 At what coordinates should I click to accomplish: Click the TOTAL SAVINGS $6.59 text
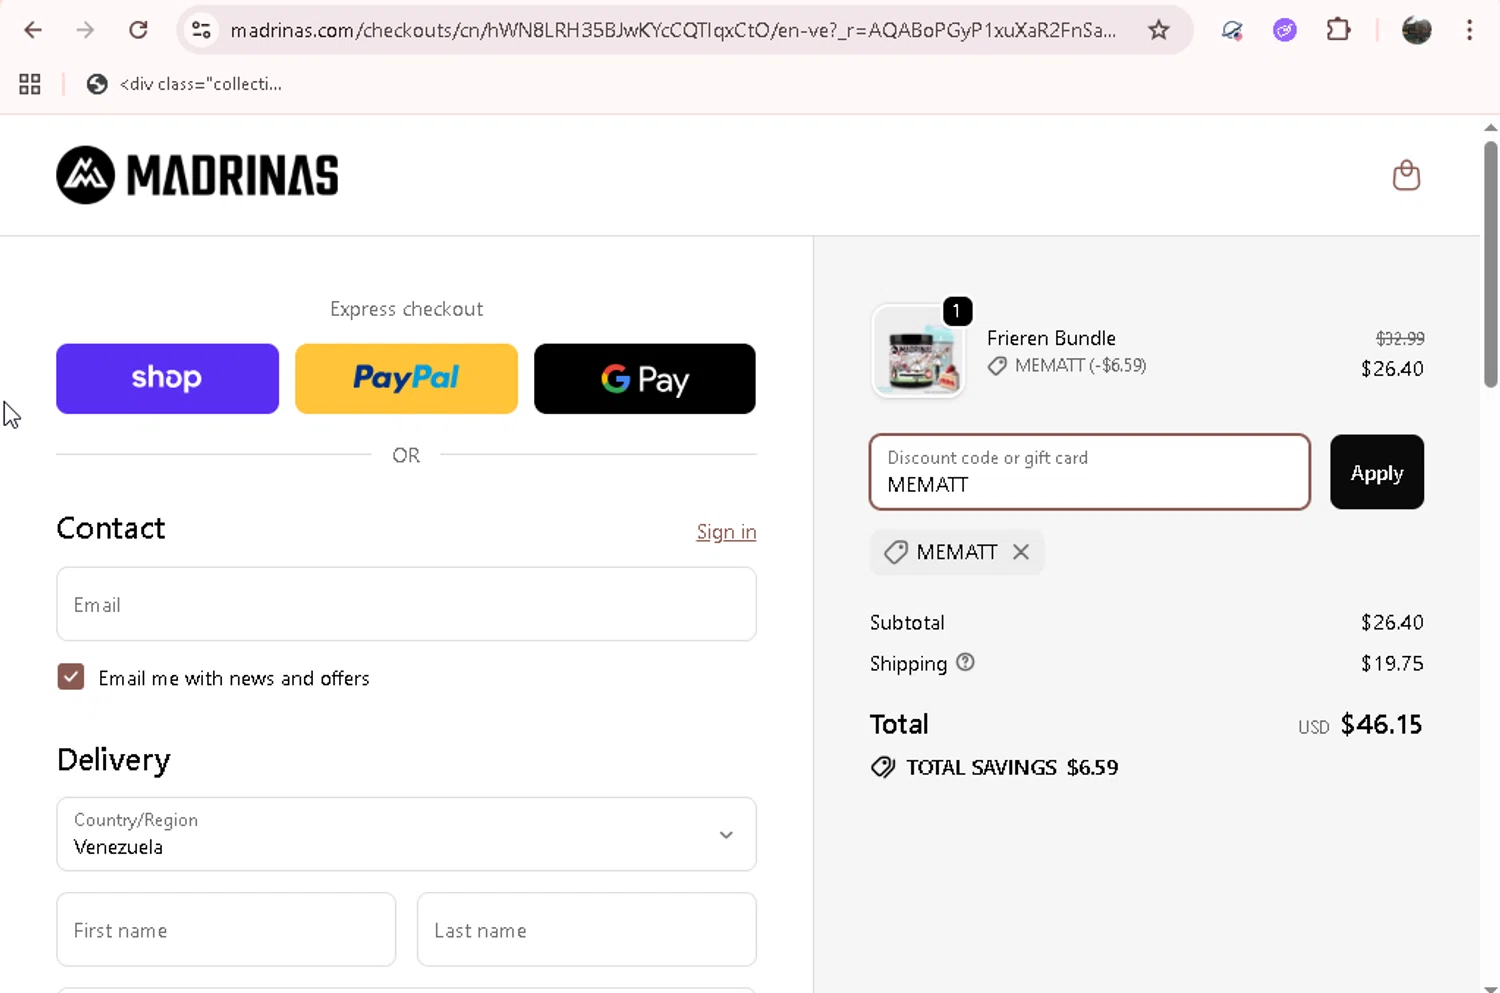[x=1012, y=767]
